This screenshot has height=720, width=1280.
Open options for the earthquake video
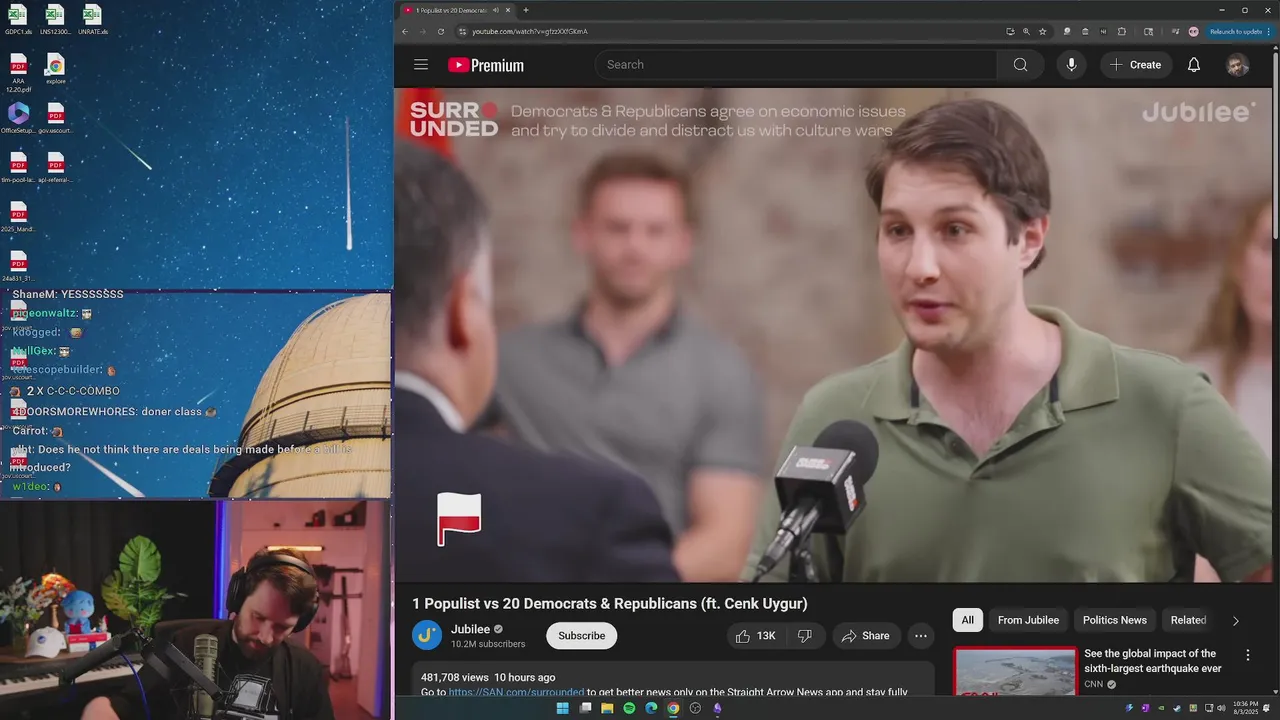(x=1247, y=655)
